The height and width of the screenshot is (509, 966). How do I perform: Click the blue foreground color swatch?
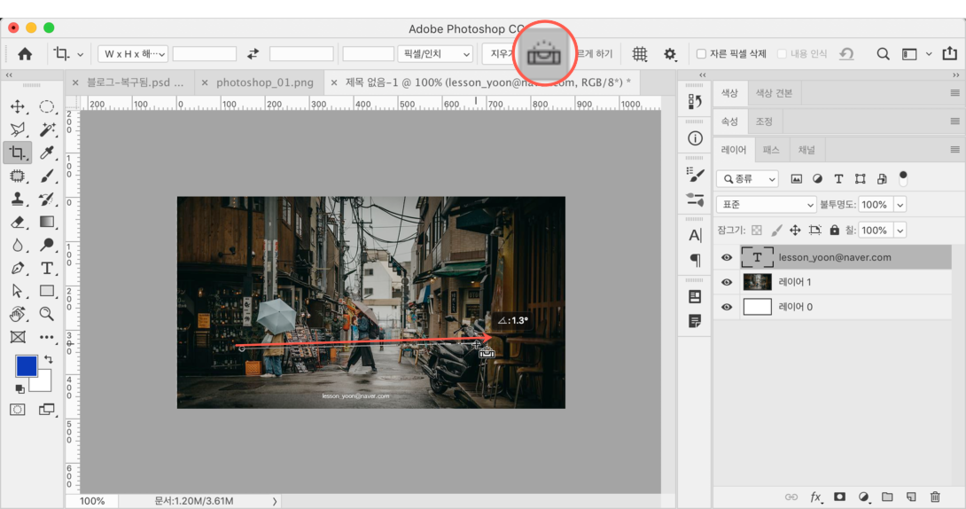(26, 366)
